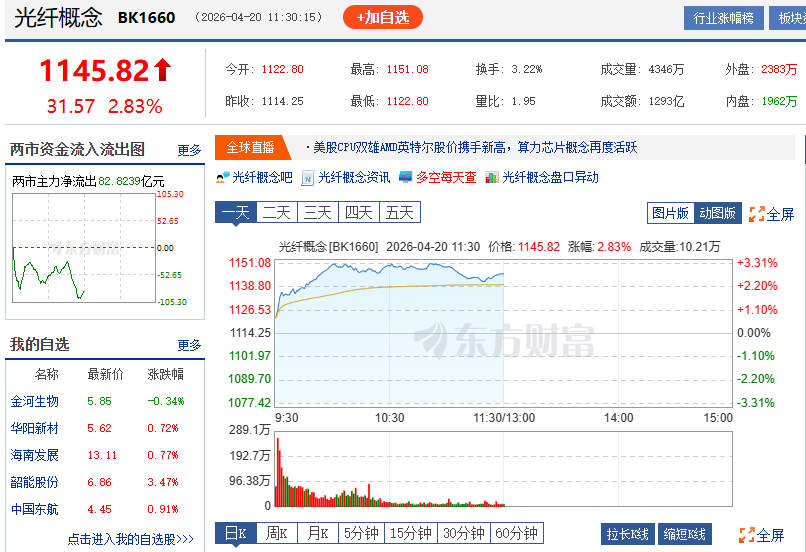The width and height of the screenshot is (806, 552).
Task: Click 韶能股份 change value 3.47%
Action: tap(163, 483)
